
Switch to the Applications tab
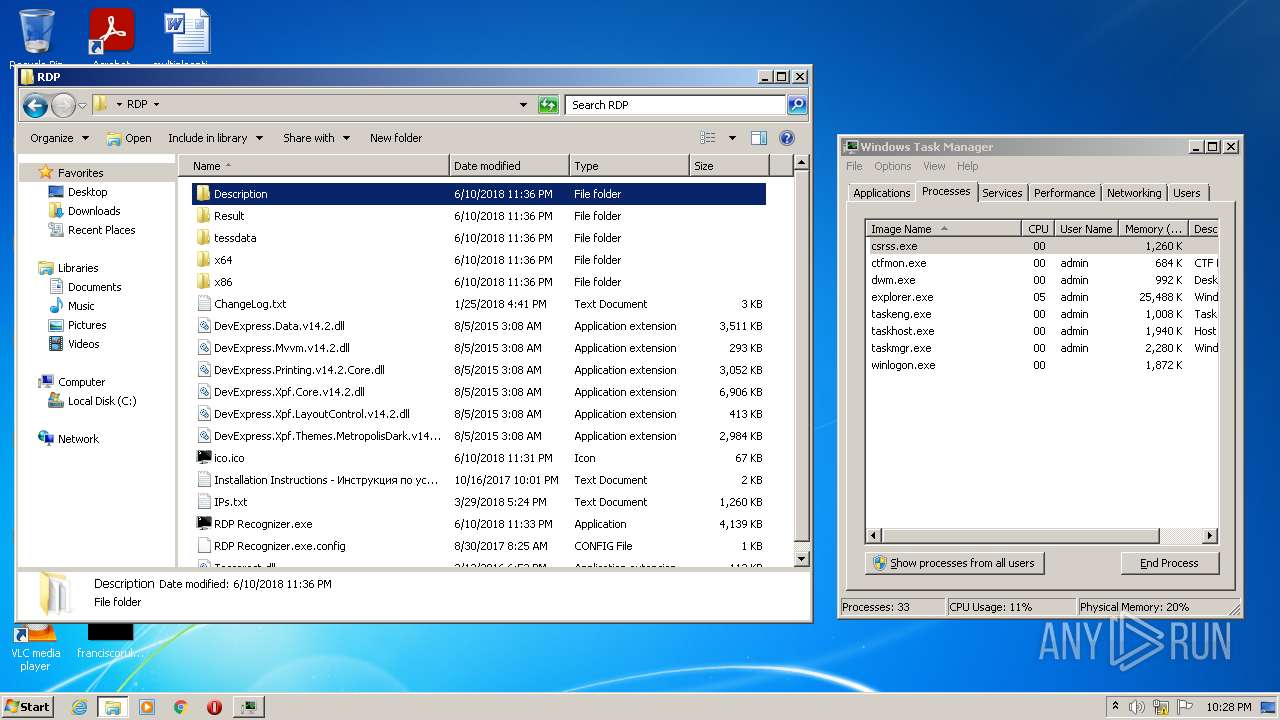pyautogui.click(x=881, y=193)
